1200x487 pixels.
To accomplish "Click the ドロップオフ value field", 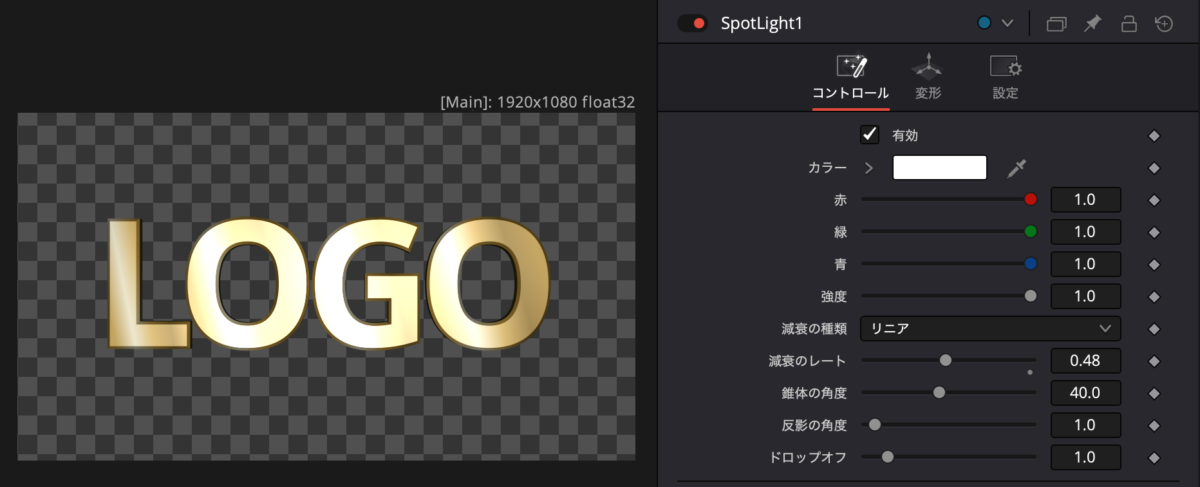I will [x=1086, y=457].
